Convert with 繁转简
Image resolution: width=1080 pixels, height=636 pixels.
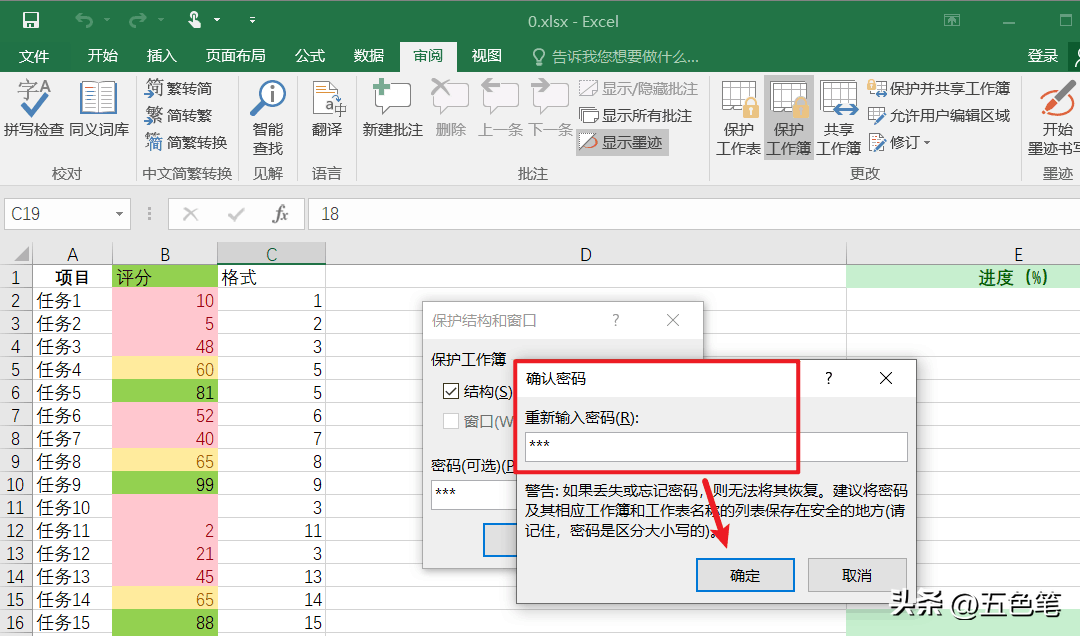point(179,88)
